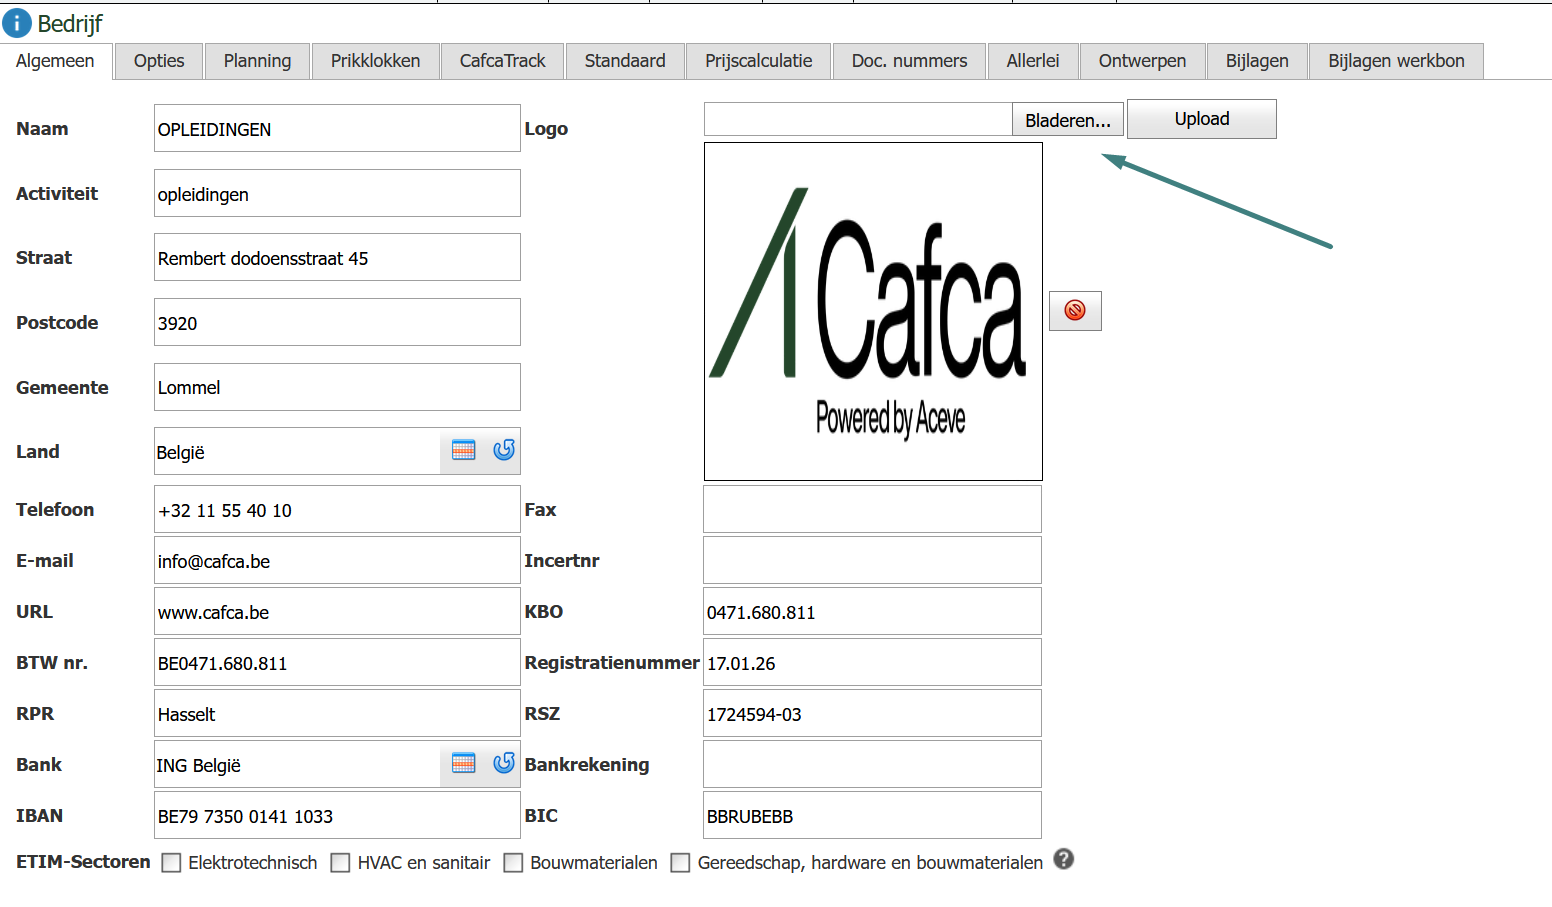
Task: Go to the Planning tab
Action: [258, 61]
